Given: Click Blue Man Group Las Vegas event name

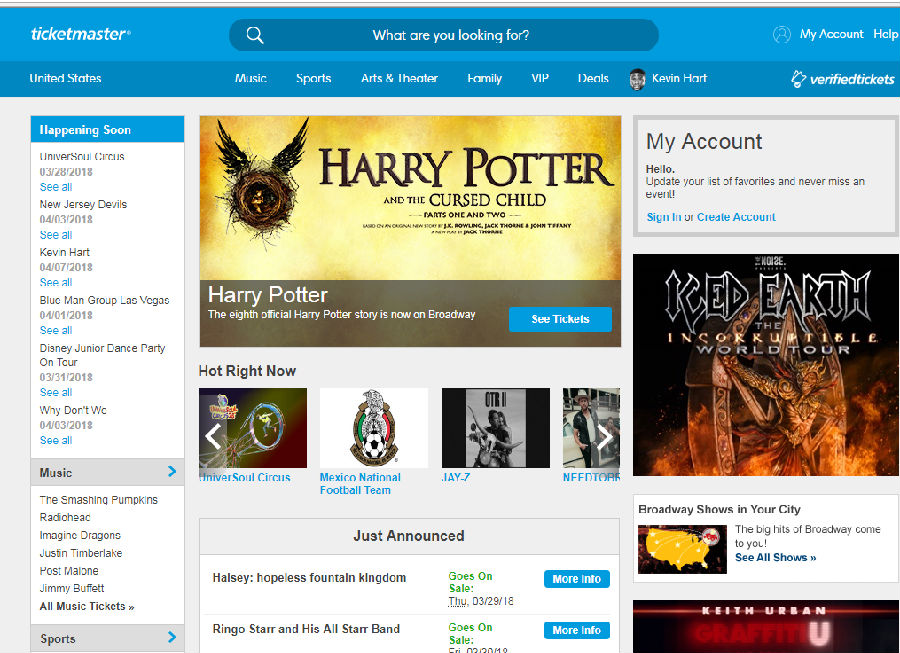Looking at the screenshot, I should 104,300.
